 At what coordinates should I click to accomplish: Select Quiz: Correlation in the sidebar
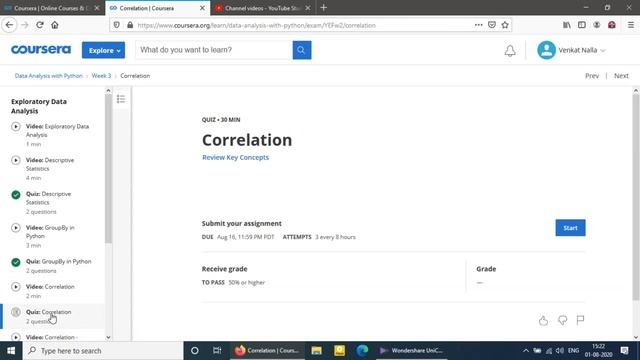point(53,316)
